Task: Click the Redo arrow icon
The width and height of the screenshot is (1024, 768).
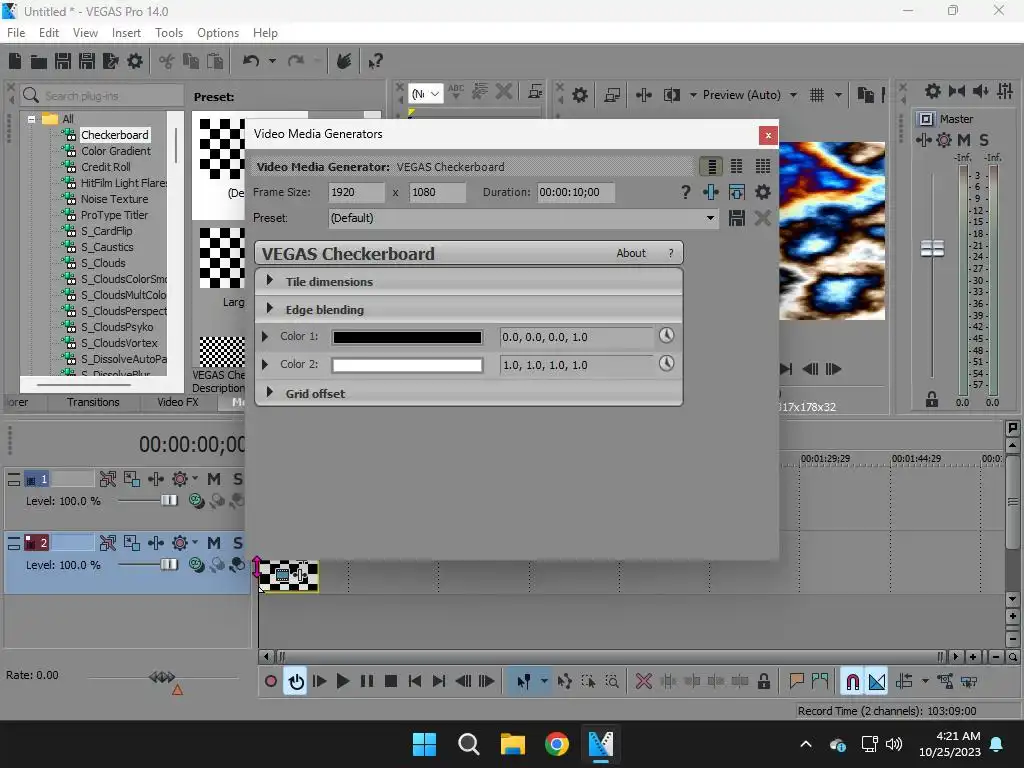Action: [296, 61]
